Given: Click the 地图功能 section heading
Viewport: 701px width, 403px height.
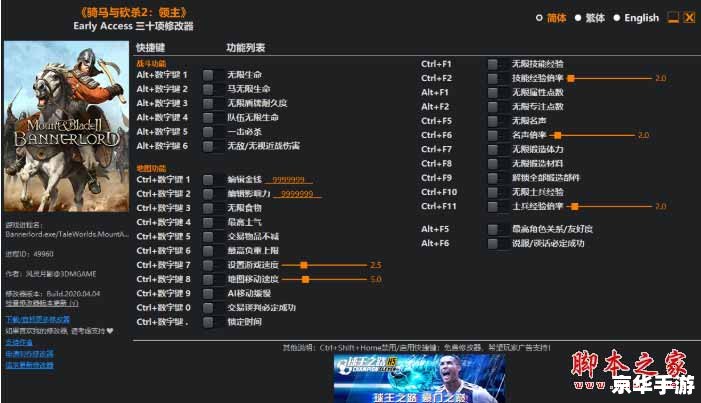Looking at the screenshot, I should (x=151, y=169).
